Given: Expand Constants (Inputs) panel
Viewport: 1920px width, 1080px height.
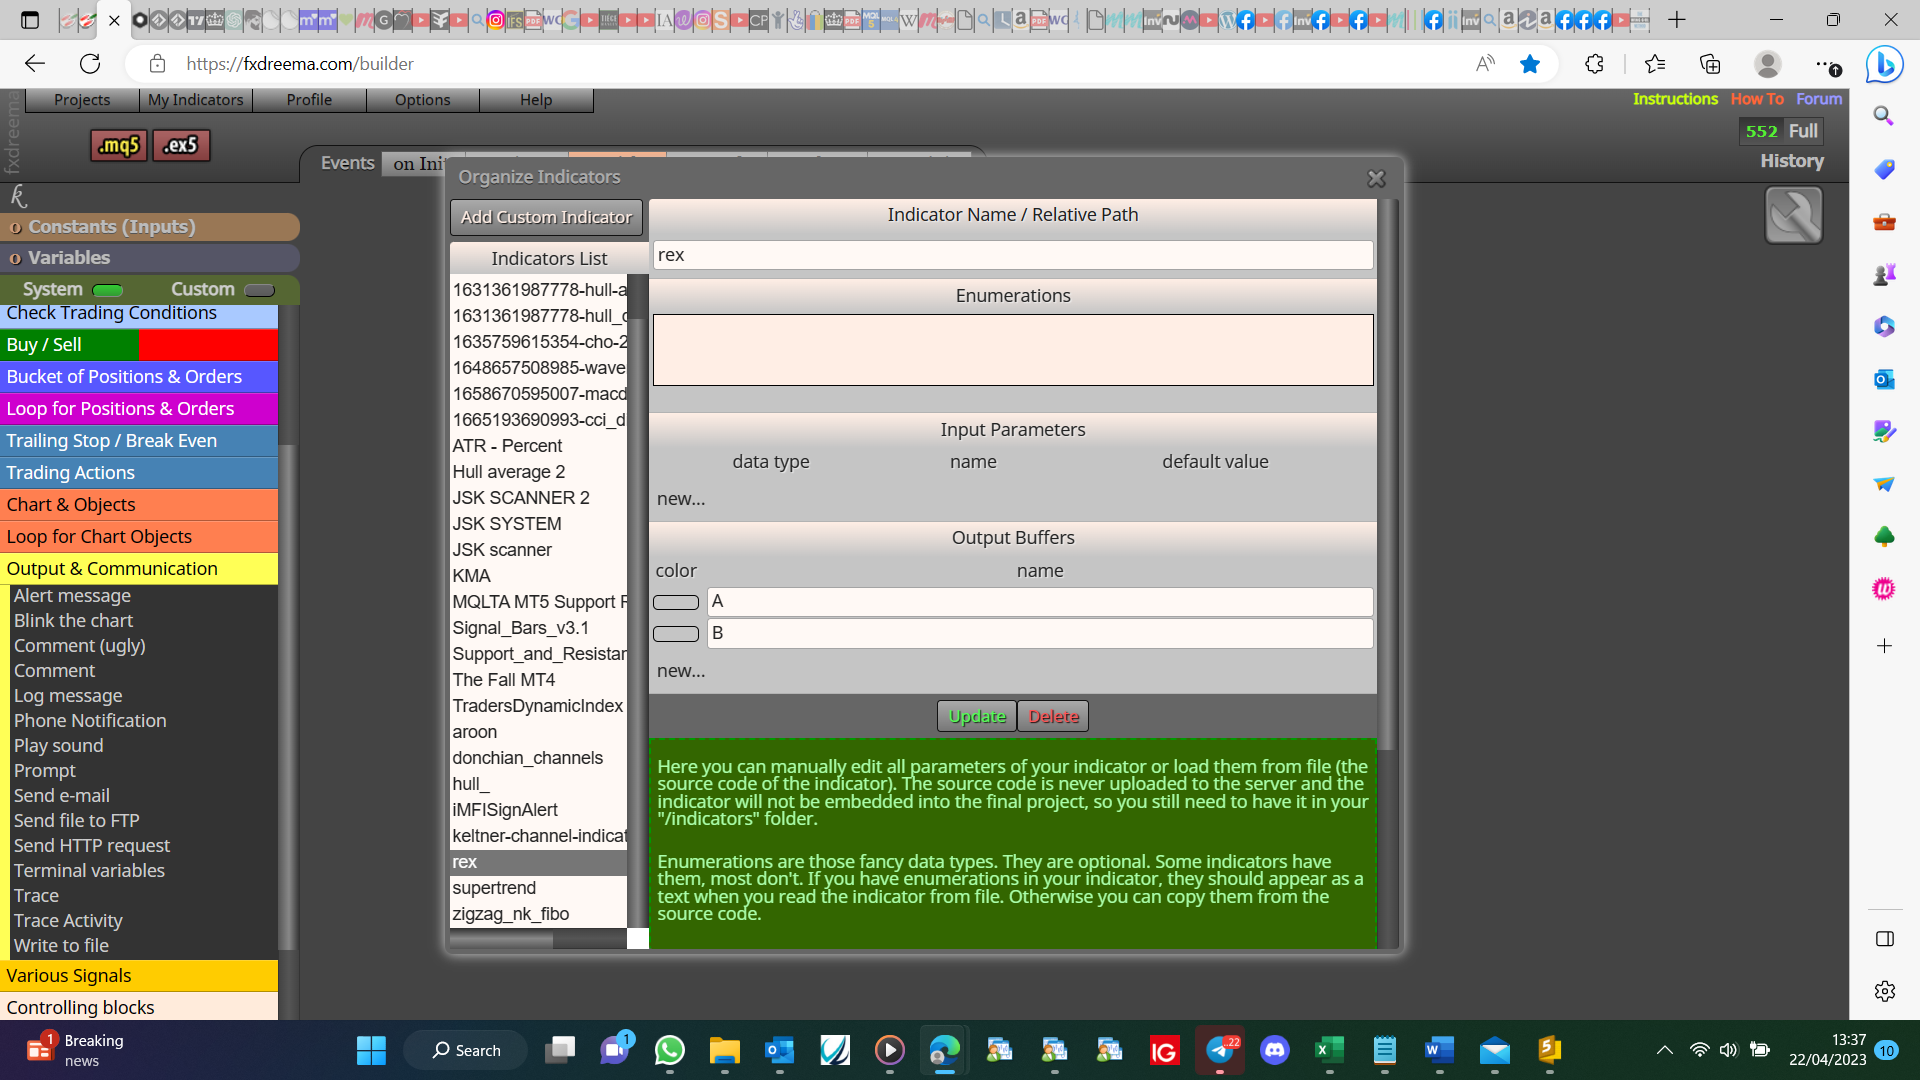Looking at the screenshot, I should click(150, 227).
